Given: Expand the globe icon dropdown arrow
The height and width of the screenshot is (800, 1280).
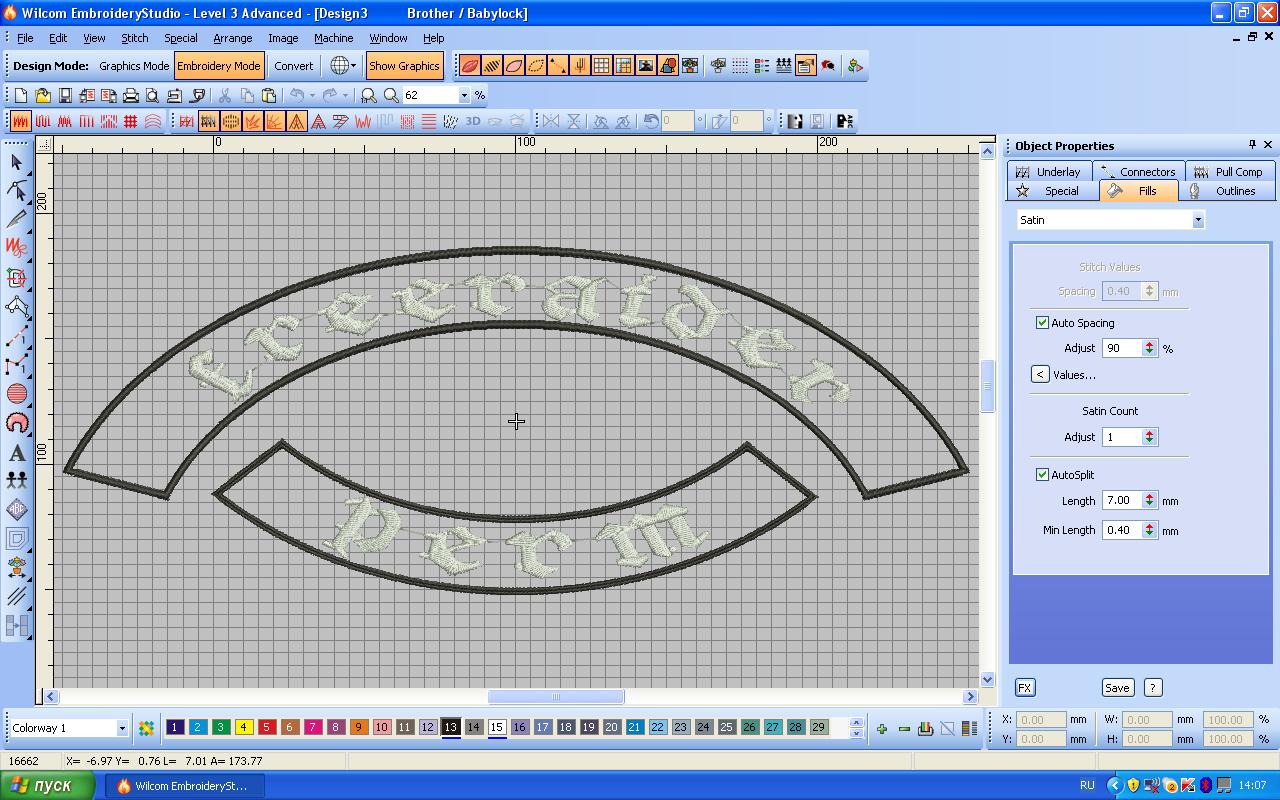Looking at the screenshot, I should (353, 66).
